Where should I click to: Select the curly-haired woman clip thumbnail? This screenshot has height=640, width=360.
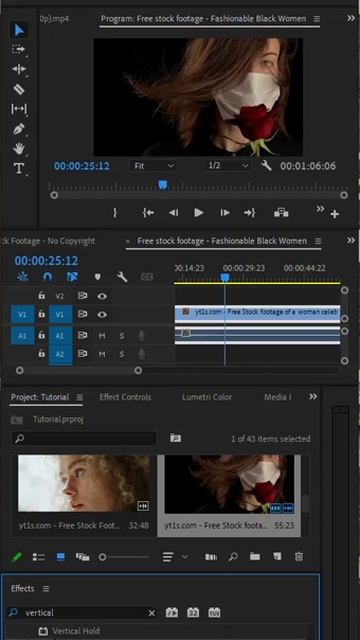coord(84,484)
